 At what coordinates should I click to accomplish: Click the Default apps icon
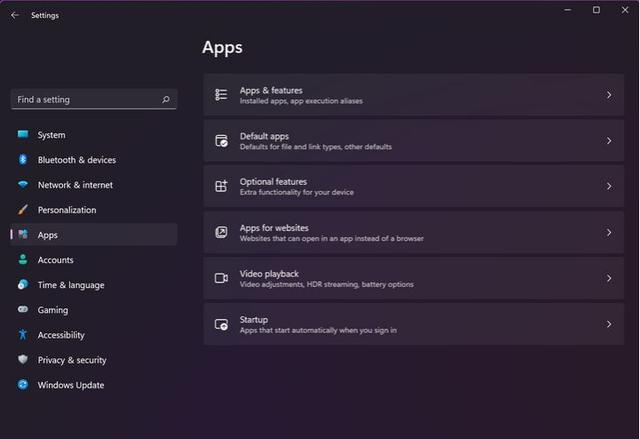point(221,141)
